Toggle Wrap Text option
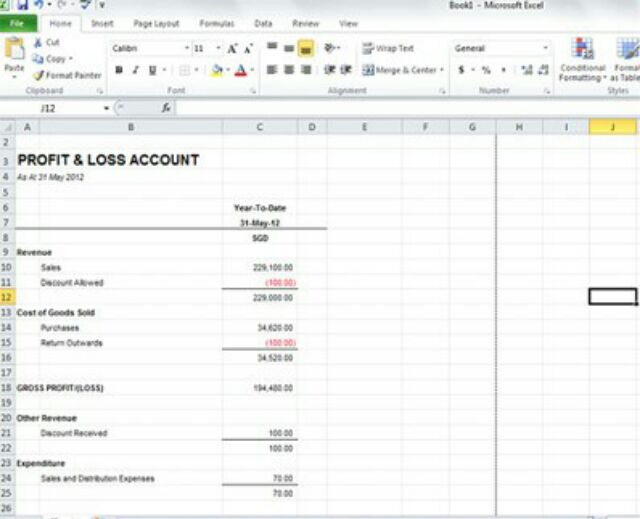 coord(388,48)
